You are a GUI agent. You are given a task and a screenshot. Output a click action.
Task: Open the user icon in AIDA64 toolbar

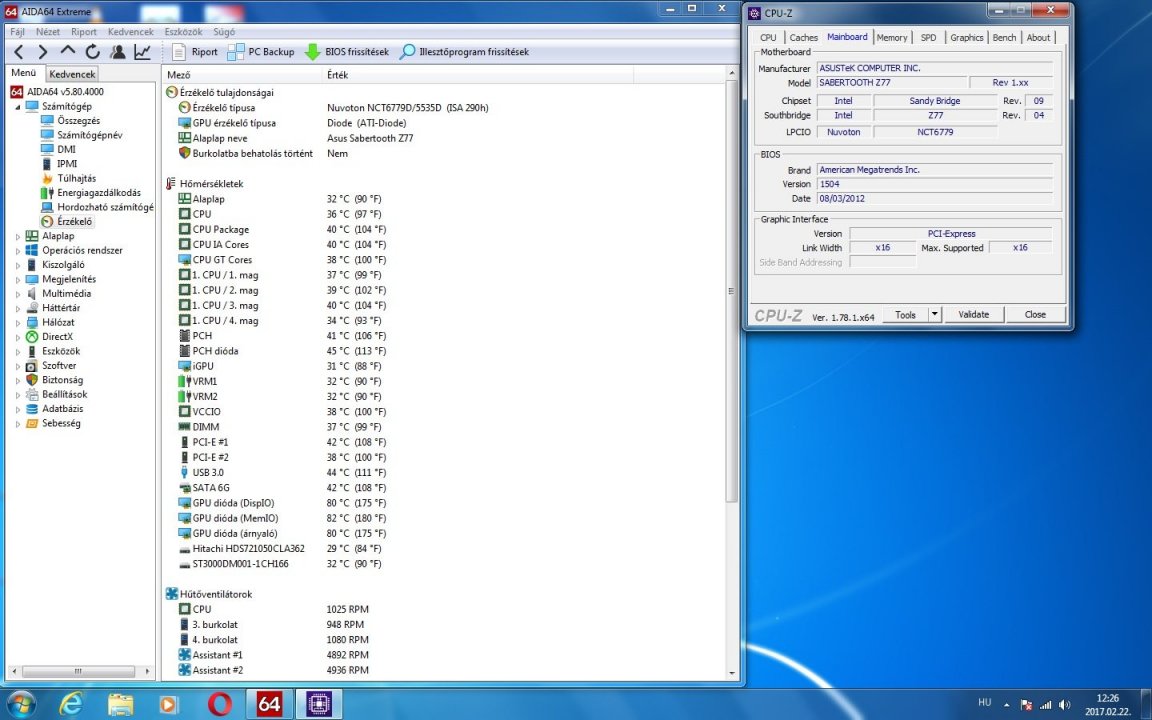click(117, 51)
